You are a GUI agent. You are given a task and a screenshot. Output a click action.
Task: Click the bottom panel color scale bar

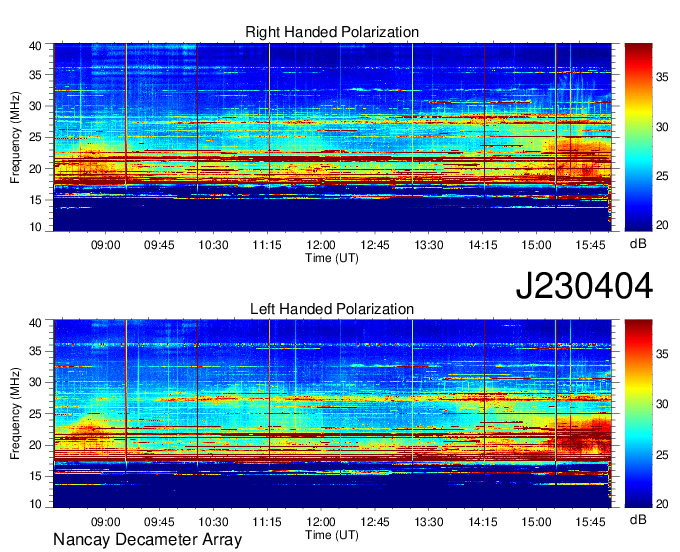click(638, 414)
